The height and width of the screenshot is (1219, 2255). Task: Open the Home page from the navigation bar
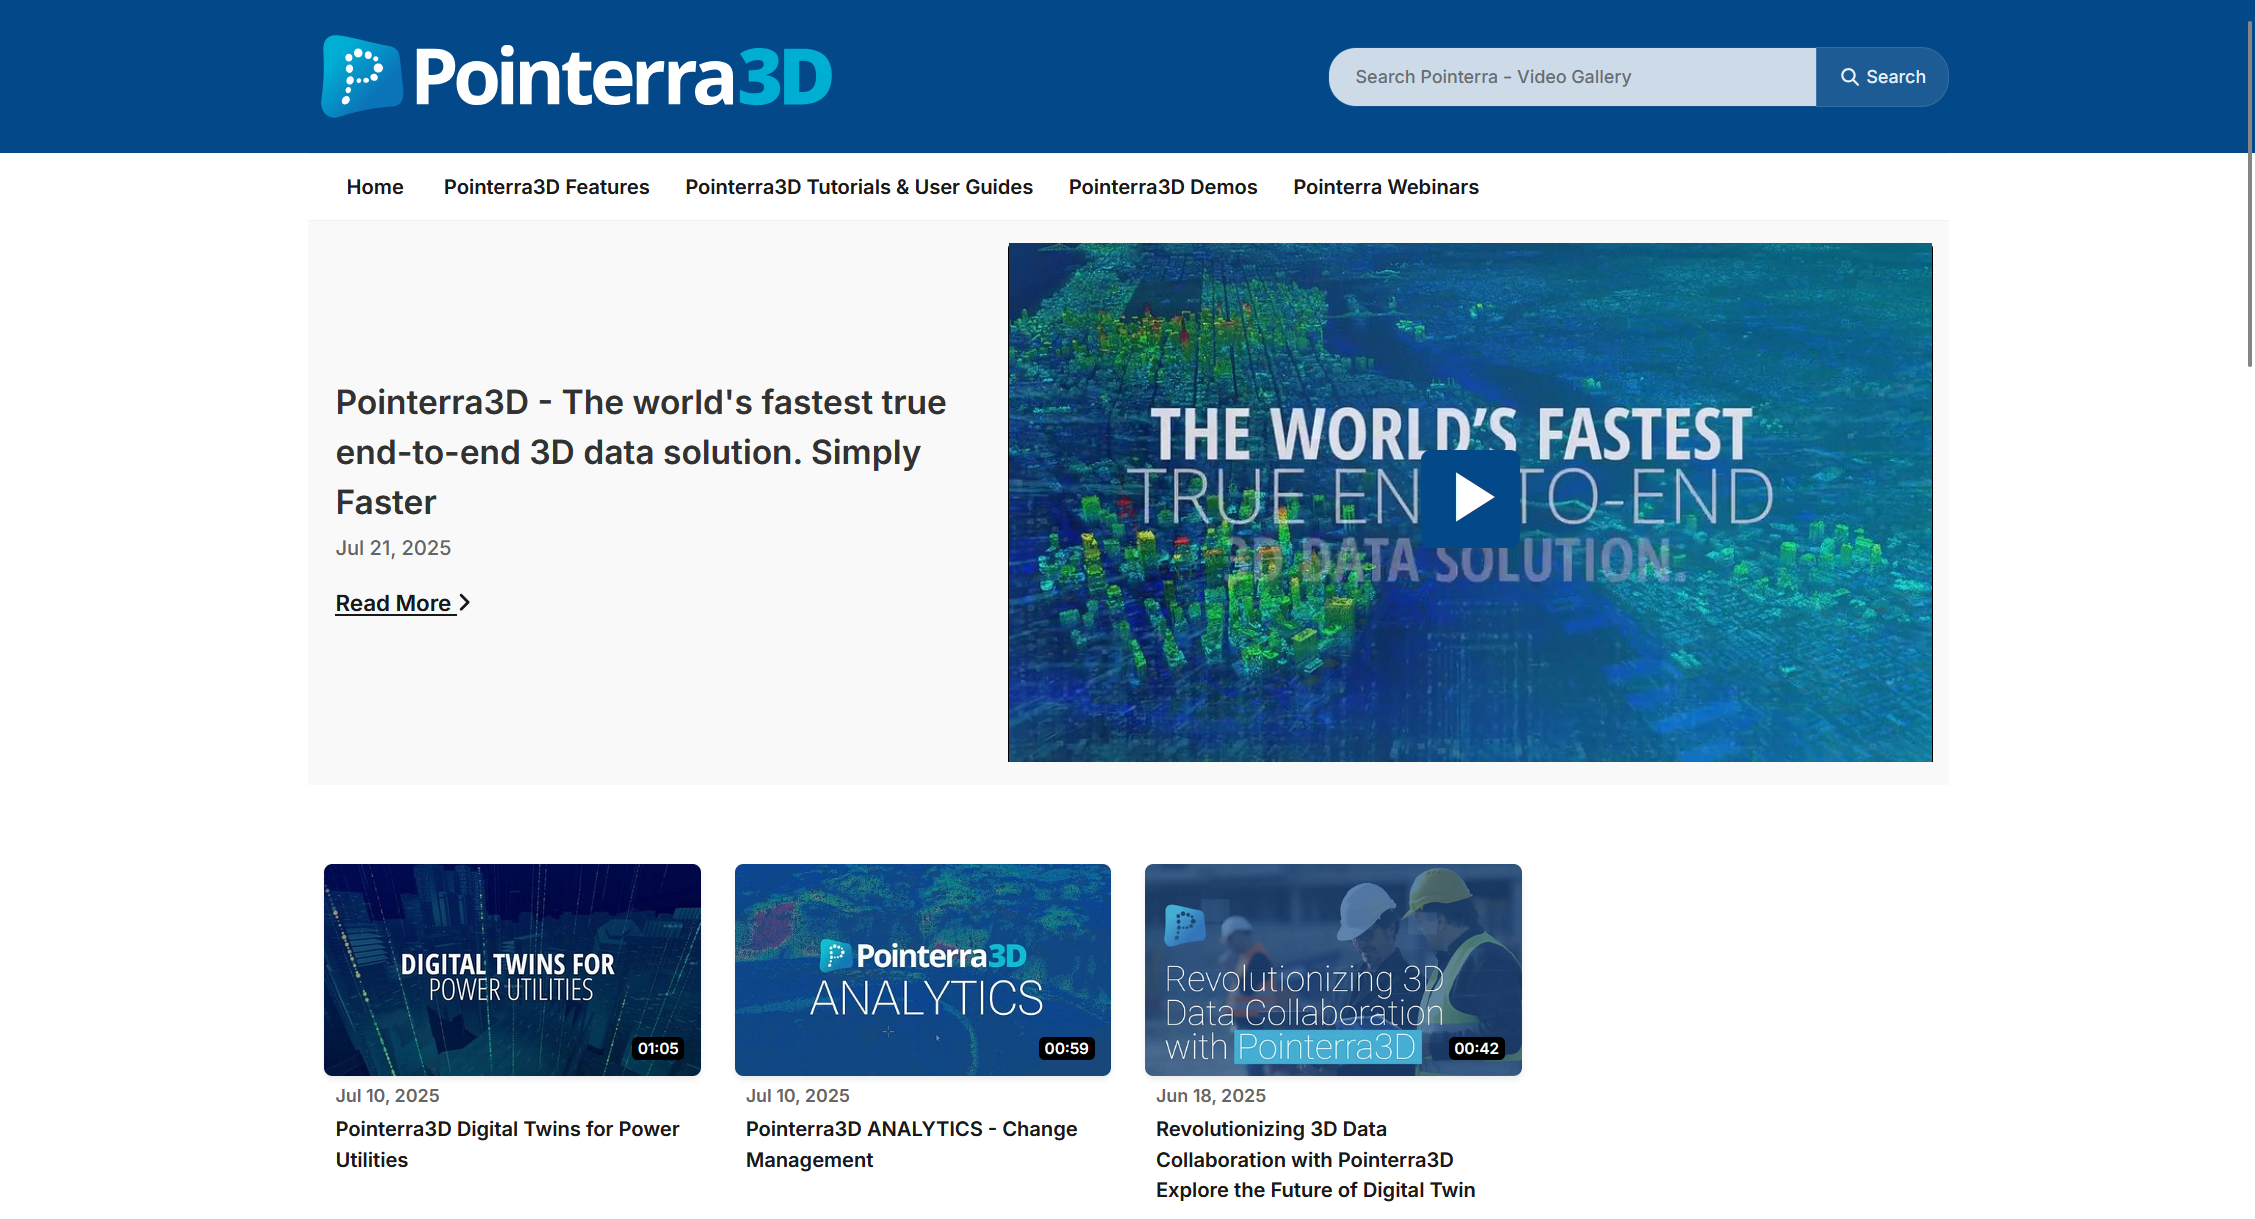374,186
